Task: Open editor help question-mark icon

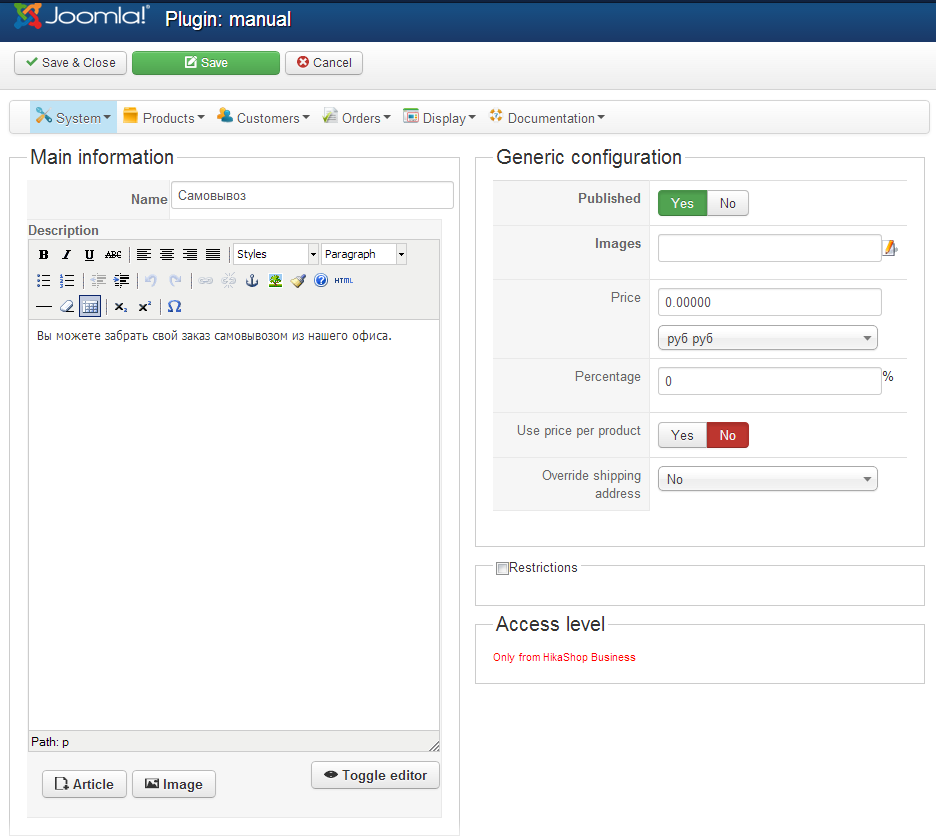Action: click(x=321, y=281)
